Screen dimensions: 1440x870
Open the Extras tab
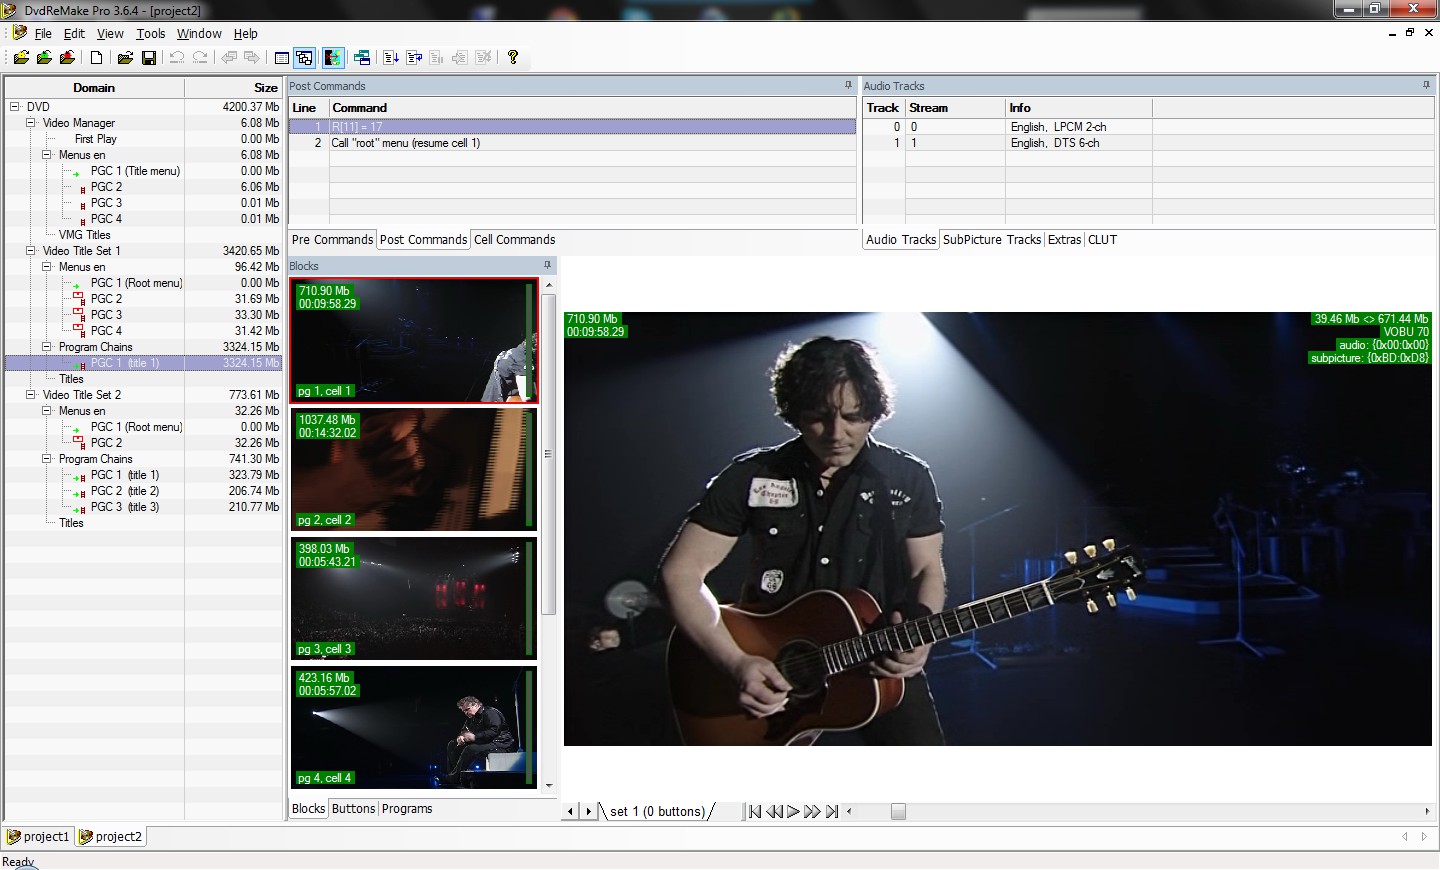1064,240
